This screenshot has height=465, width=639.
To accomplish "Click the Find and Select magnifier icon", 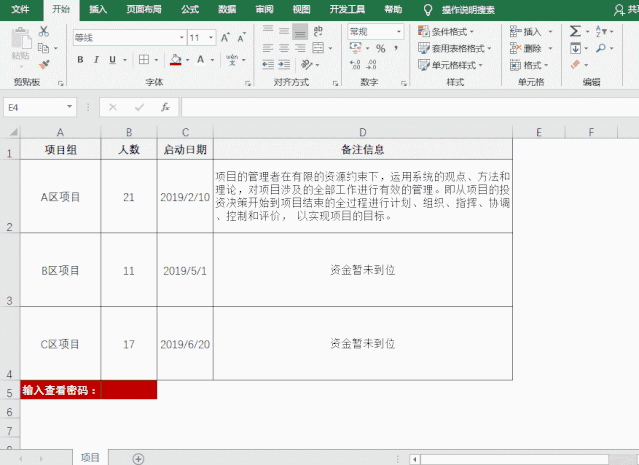I will coord(602,47).
